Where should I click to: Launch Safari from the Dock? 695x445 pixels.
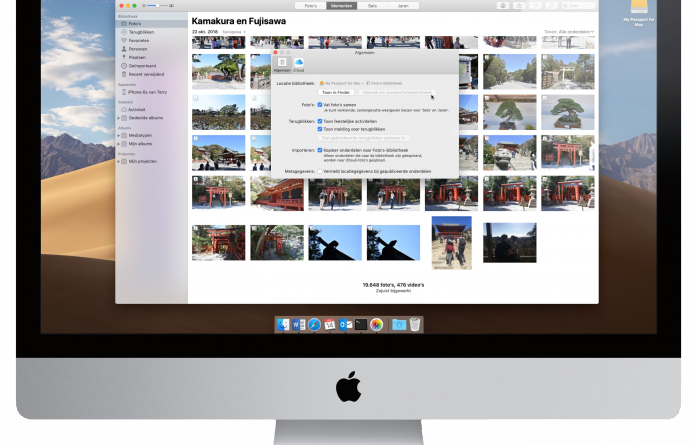[x=314, y=325]
